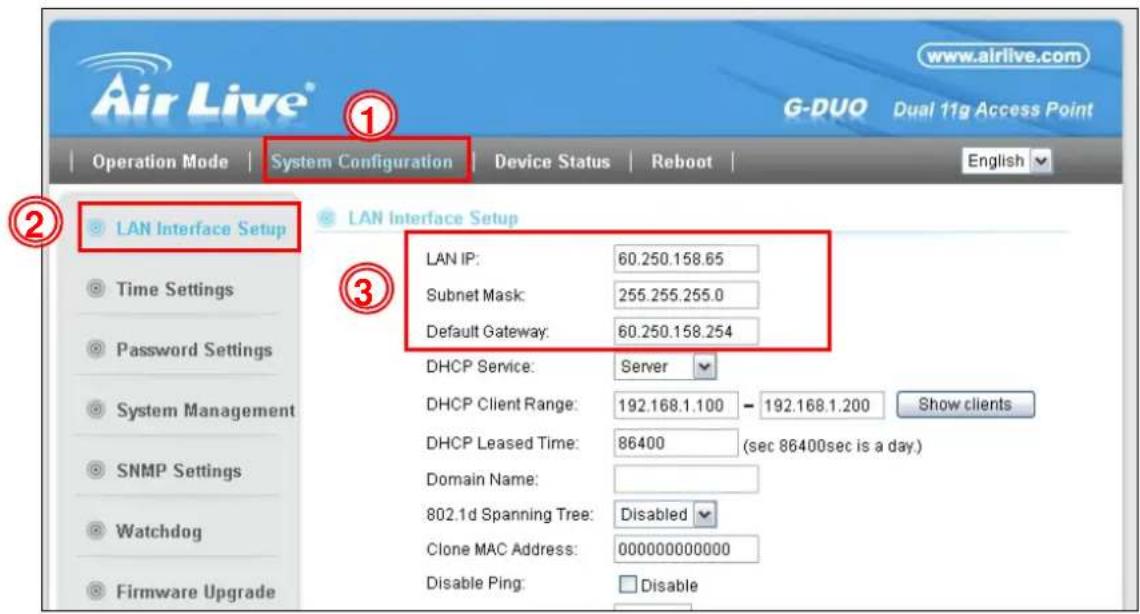This screenshot has width=1140, height=614.
Task: Click the '(sec 86400sec is a day.)' note
Action: pyautogui.click(x=832, y=445)
